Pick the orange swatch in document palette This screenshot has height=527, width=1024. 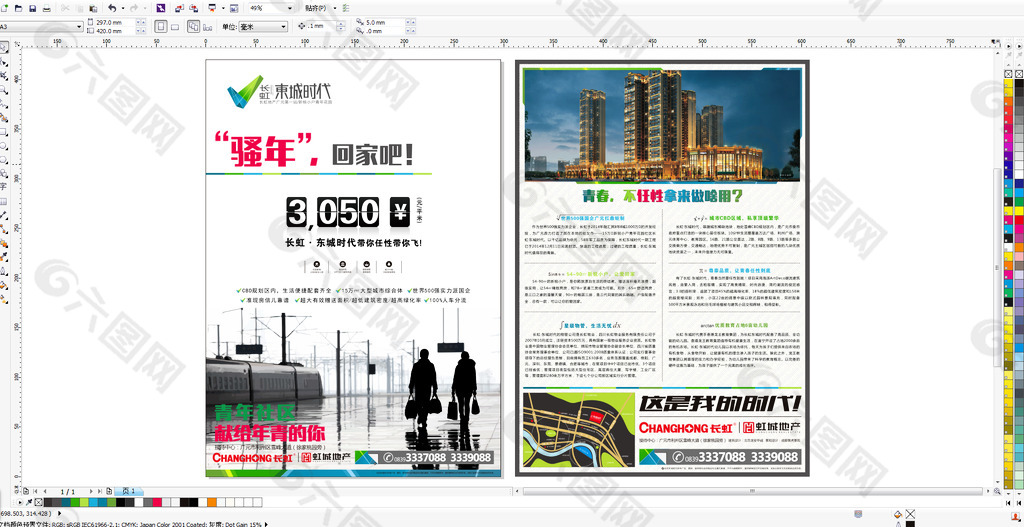point(212,502)
